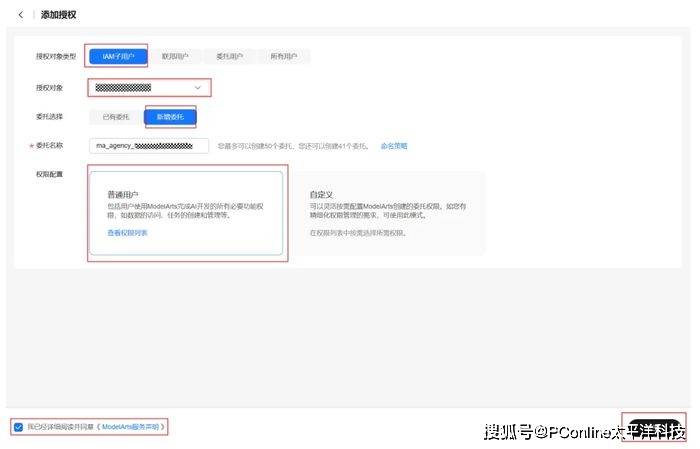
Task: Open ModelArts服务声明 link
Action: click(133, 426)
